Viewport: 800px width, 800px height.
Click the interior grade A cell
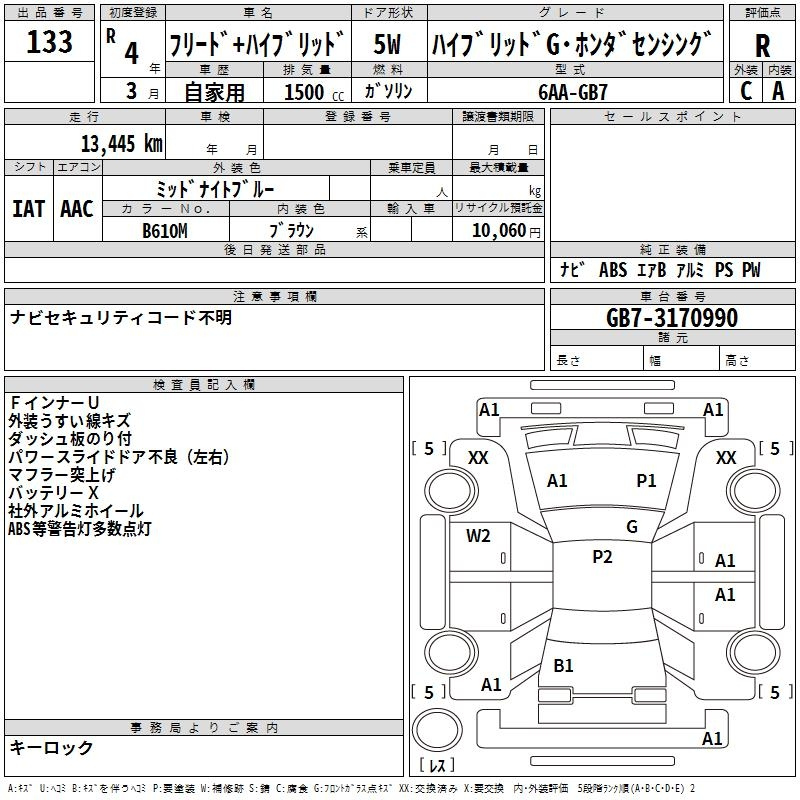[778, 90]
